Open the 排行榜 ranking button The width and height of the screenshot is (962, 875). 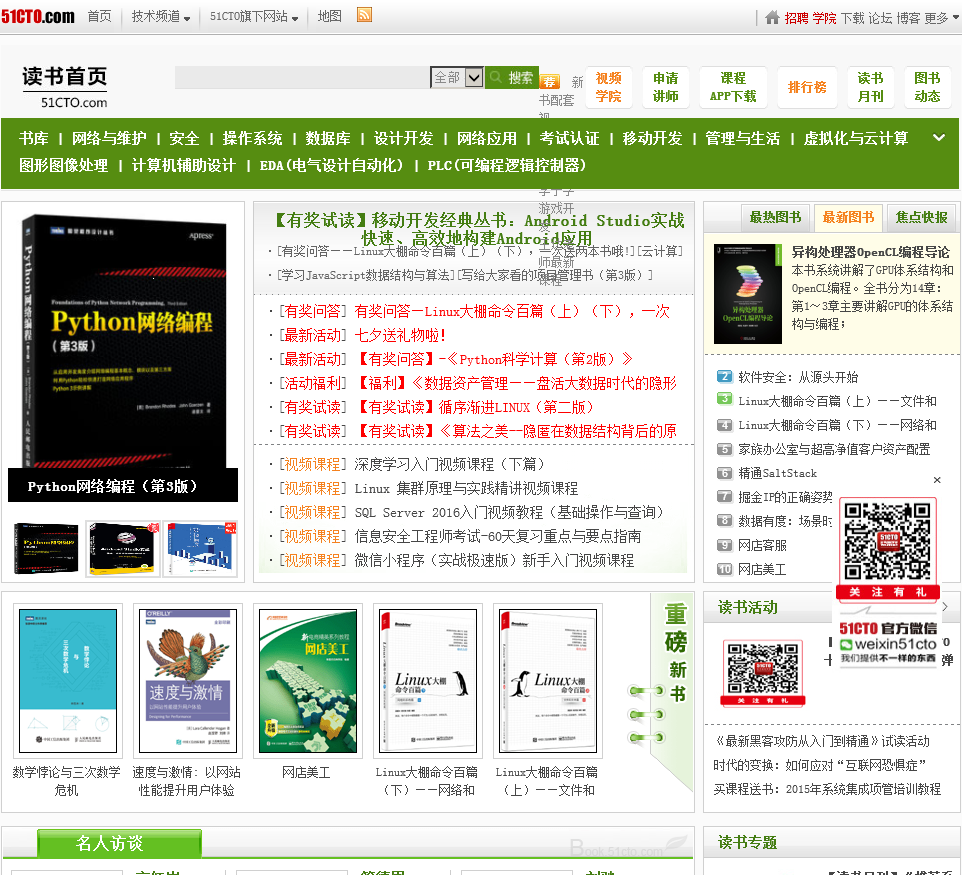(807, 87)
